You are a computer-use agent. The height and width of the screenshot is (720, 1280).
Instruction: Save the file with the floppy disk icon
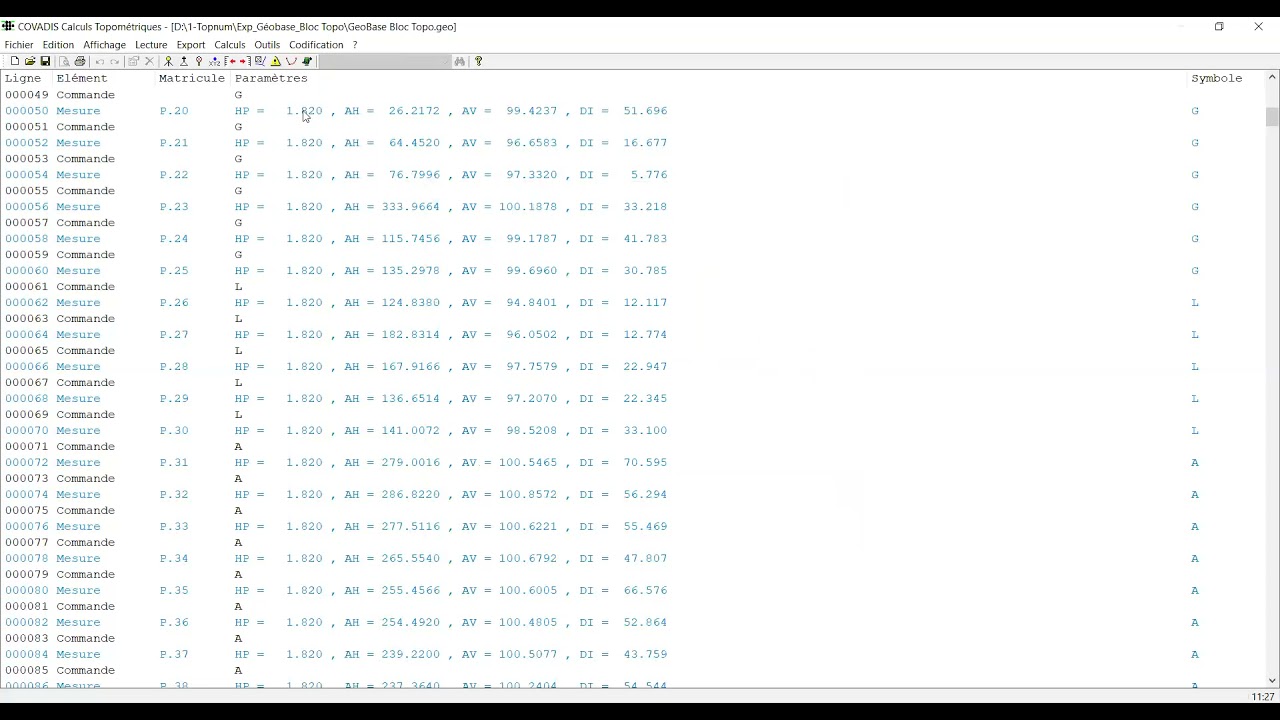click(x=45, y=61)
